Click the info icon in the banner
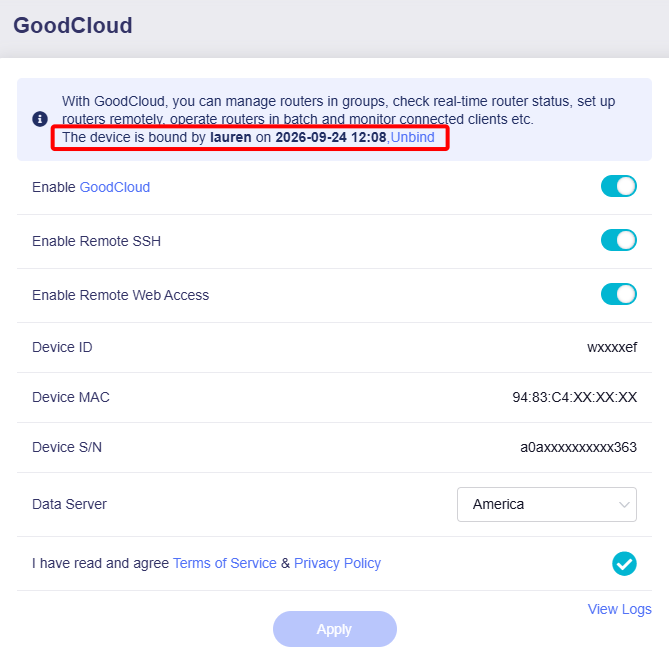 point(40,119)
